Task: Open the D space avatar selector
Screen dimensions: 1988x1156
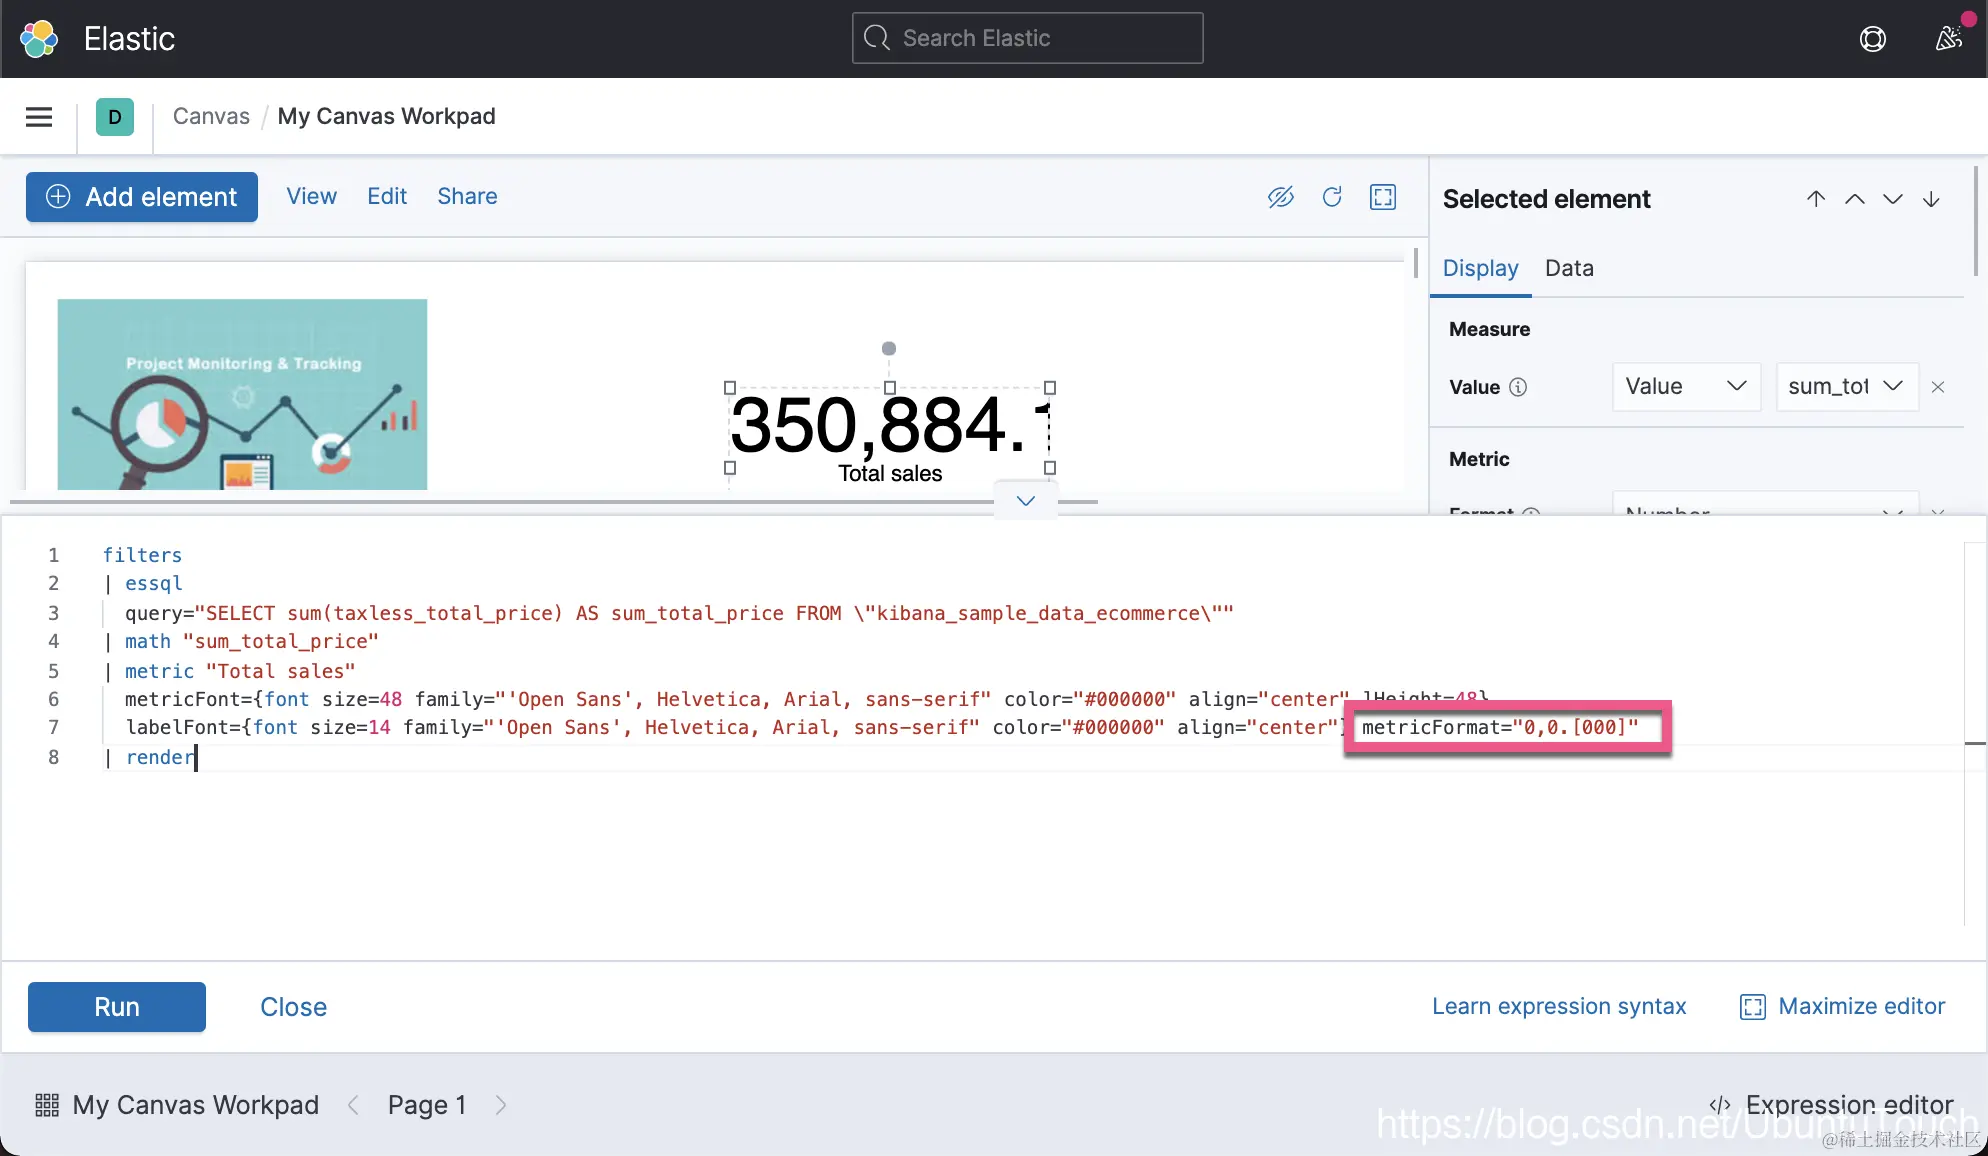Action: pos(115,117)
